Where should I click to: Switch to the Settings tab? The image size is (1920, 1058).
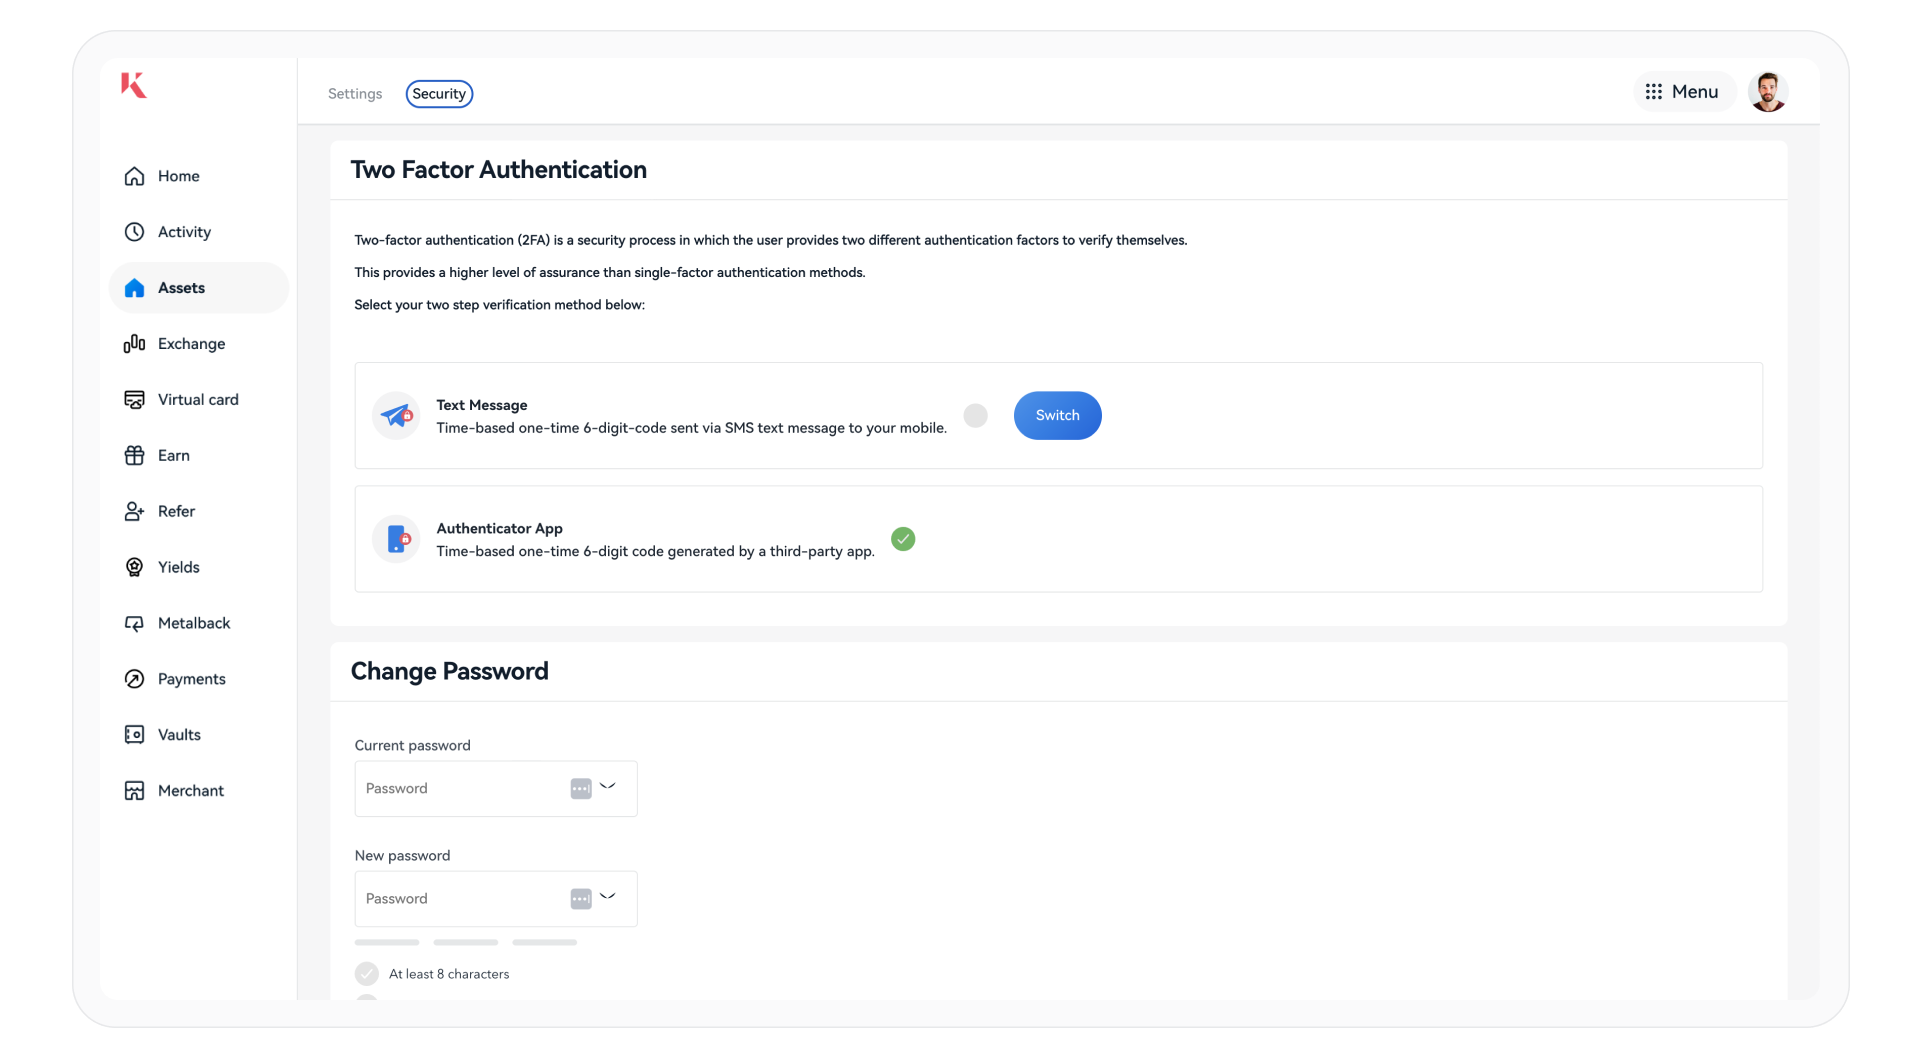[355, 94]
